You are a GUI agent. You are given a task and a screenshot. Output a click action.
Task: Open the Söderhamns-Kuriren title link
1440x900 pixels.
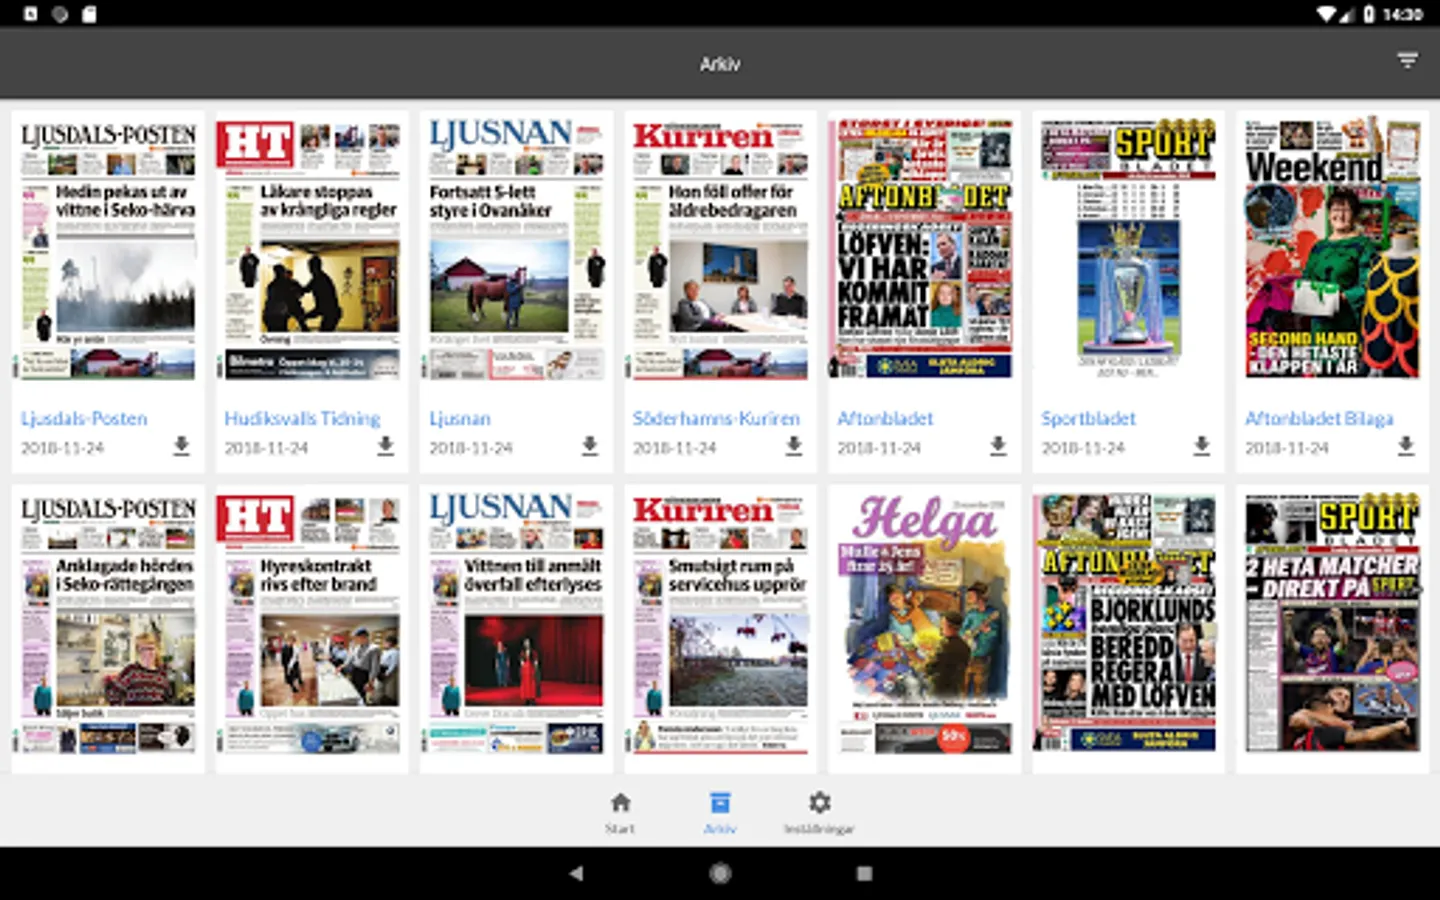tap(716, 418)
